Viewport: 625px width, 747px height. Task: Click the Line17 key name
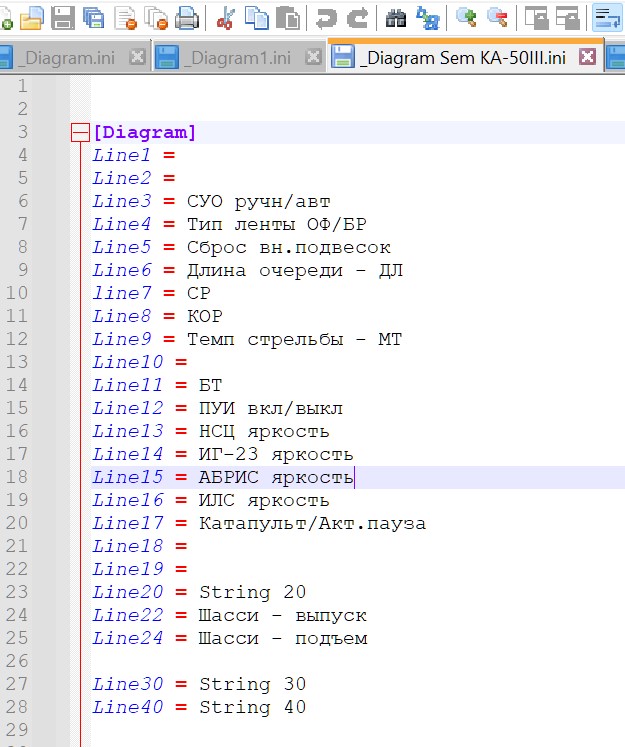[128, 524]
